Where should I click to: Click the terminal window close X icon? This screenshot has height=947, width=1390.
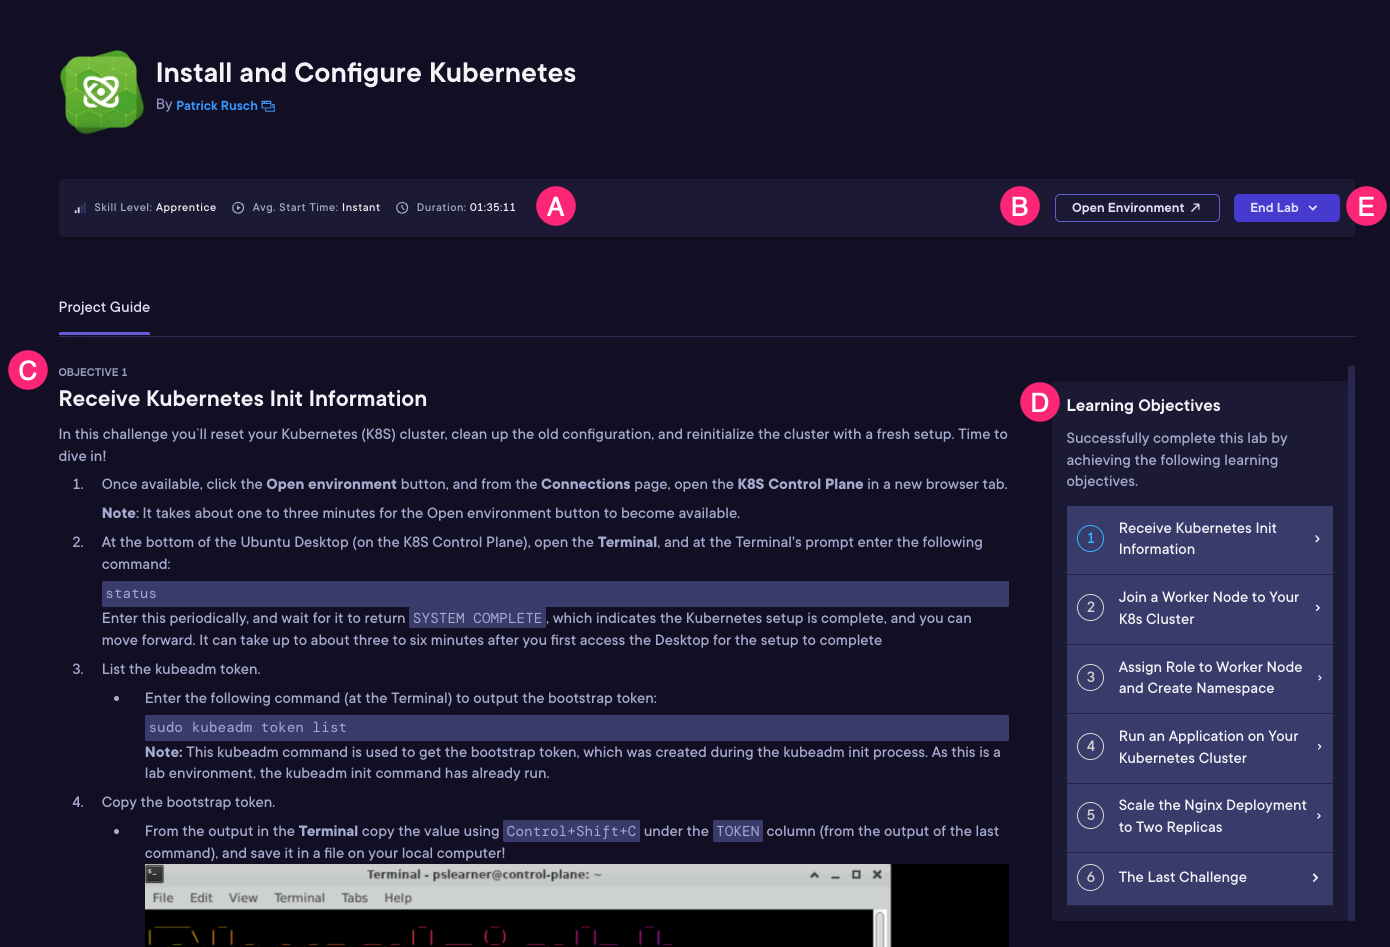(x=877, y=874)
